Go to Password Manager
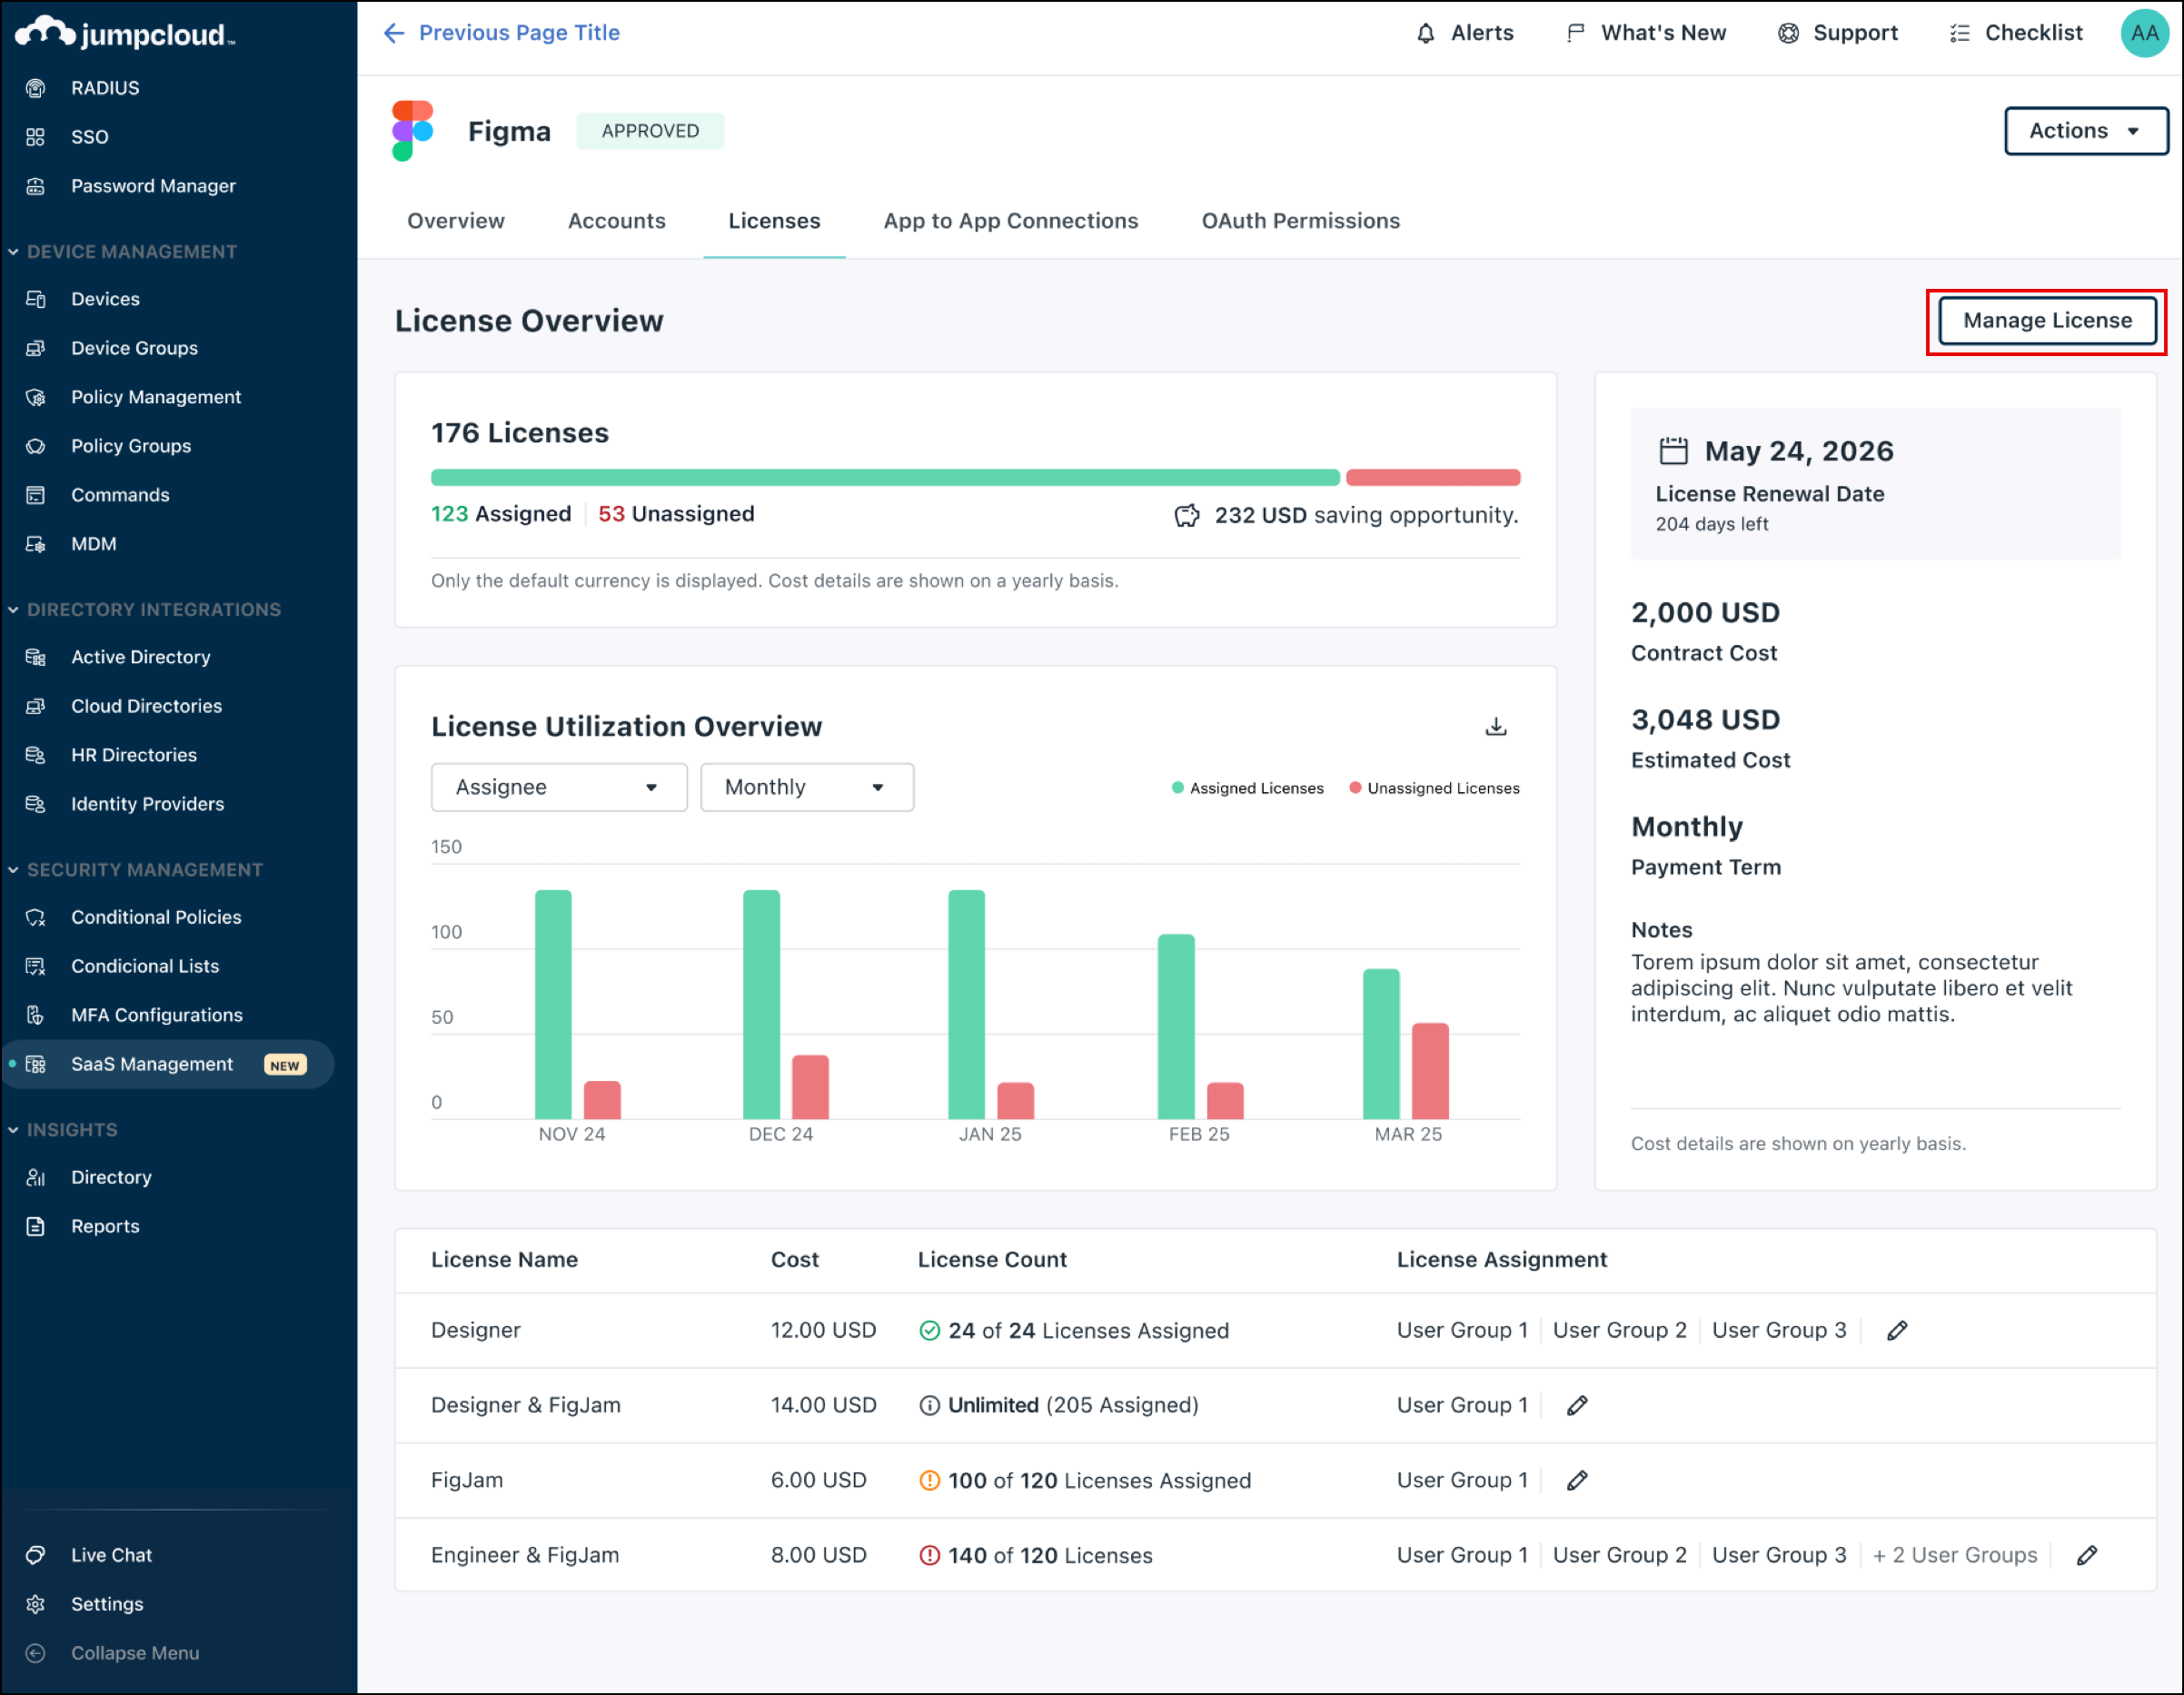 click(153, 186)
